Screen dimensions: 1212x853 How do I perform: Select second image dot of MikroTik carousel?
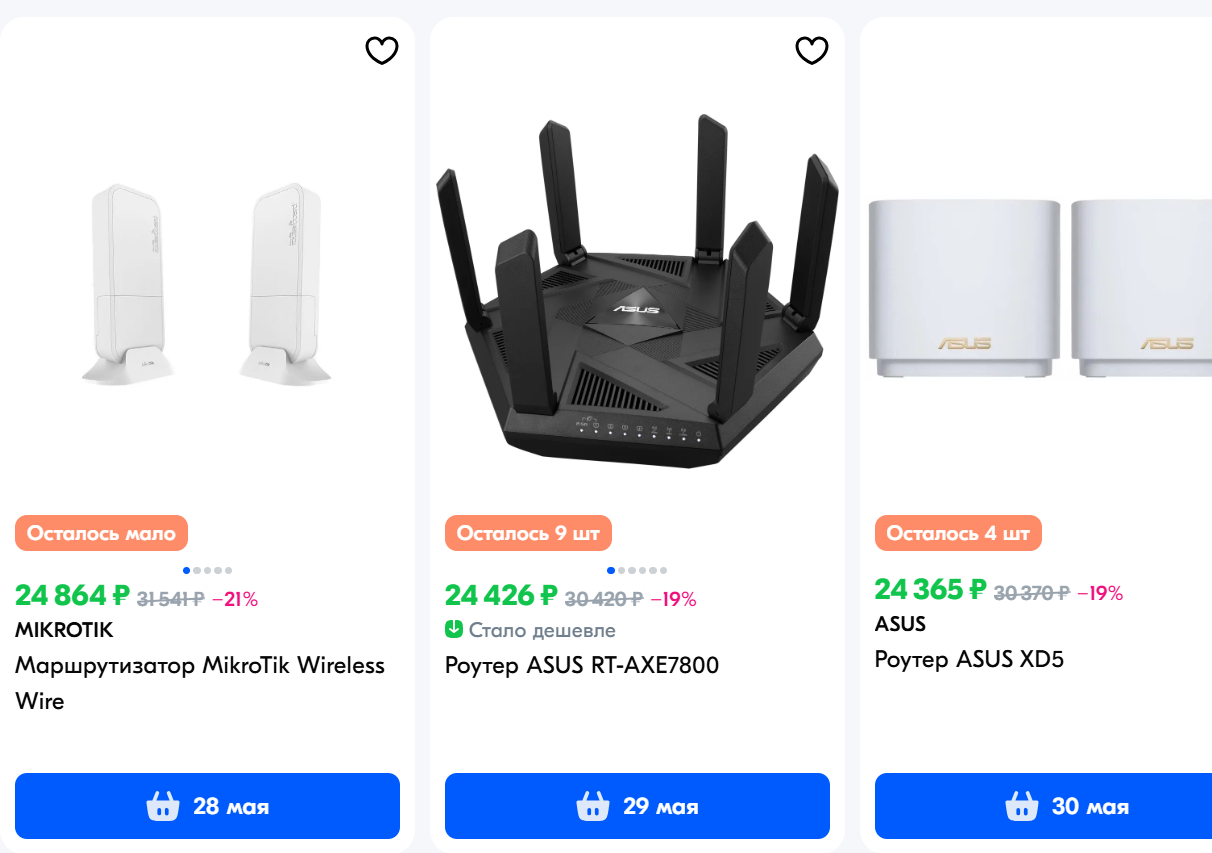(x=197, y=570)
